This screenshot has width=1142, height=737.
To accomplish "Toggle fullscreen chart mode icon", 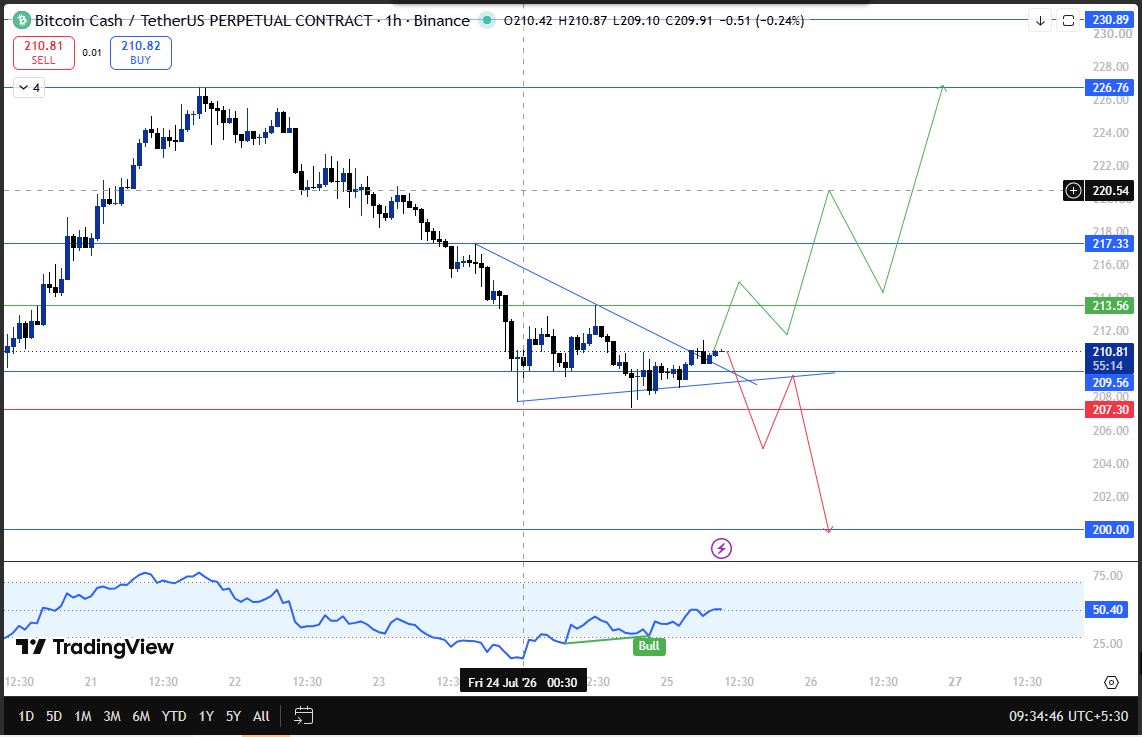I will point(1068,20).
